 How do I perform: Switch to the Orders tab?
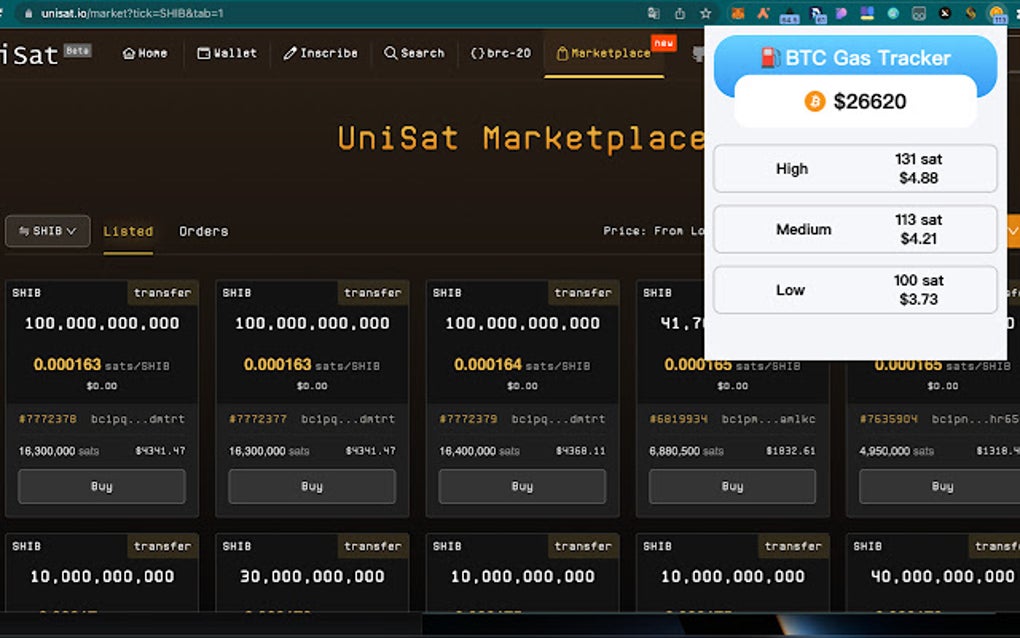click(x=203, y=231)
